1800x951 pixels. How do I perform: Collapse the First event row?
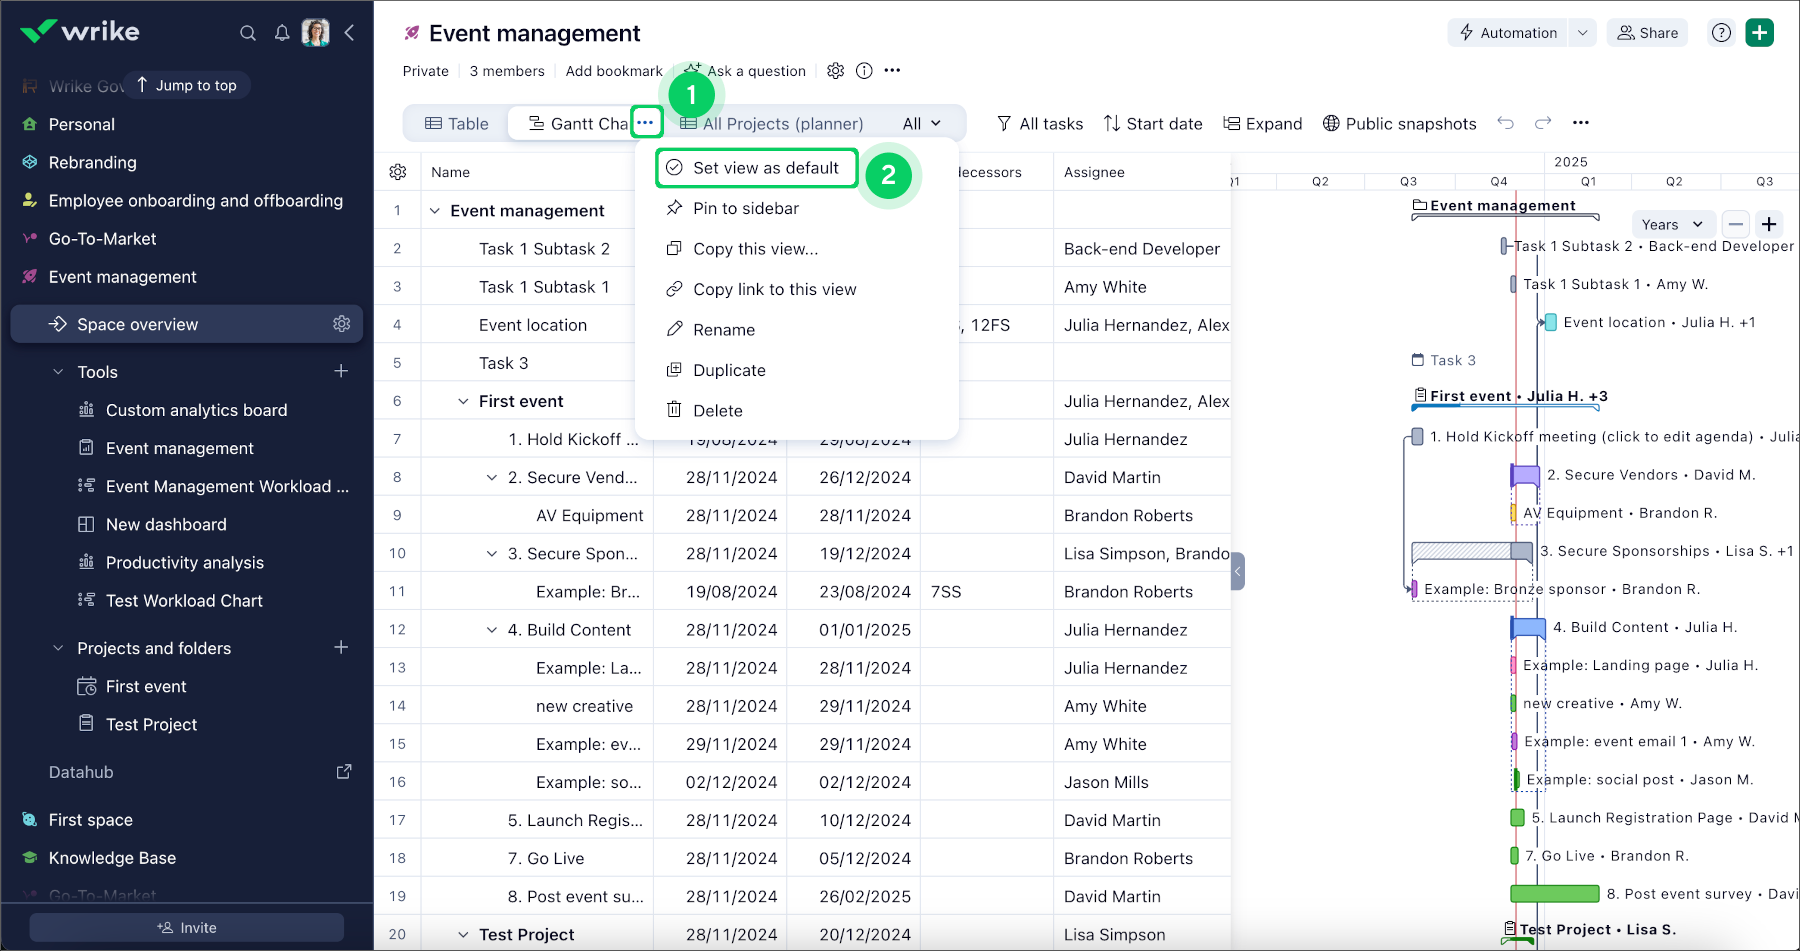(463, 401)
